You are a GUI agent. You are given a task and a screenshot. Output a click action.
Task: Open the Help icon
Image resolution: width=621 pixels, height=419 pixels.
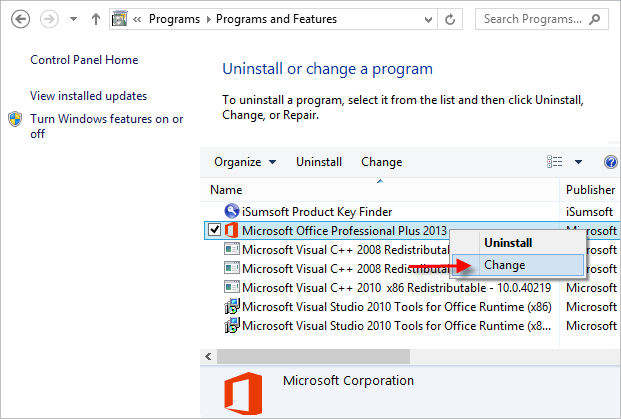[x=611, y=162]
